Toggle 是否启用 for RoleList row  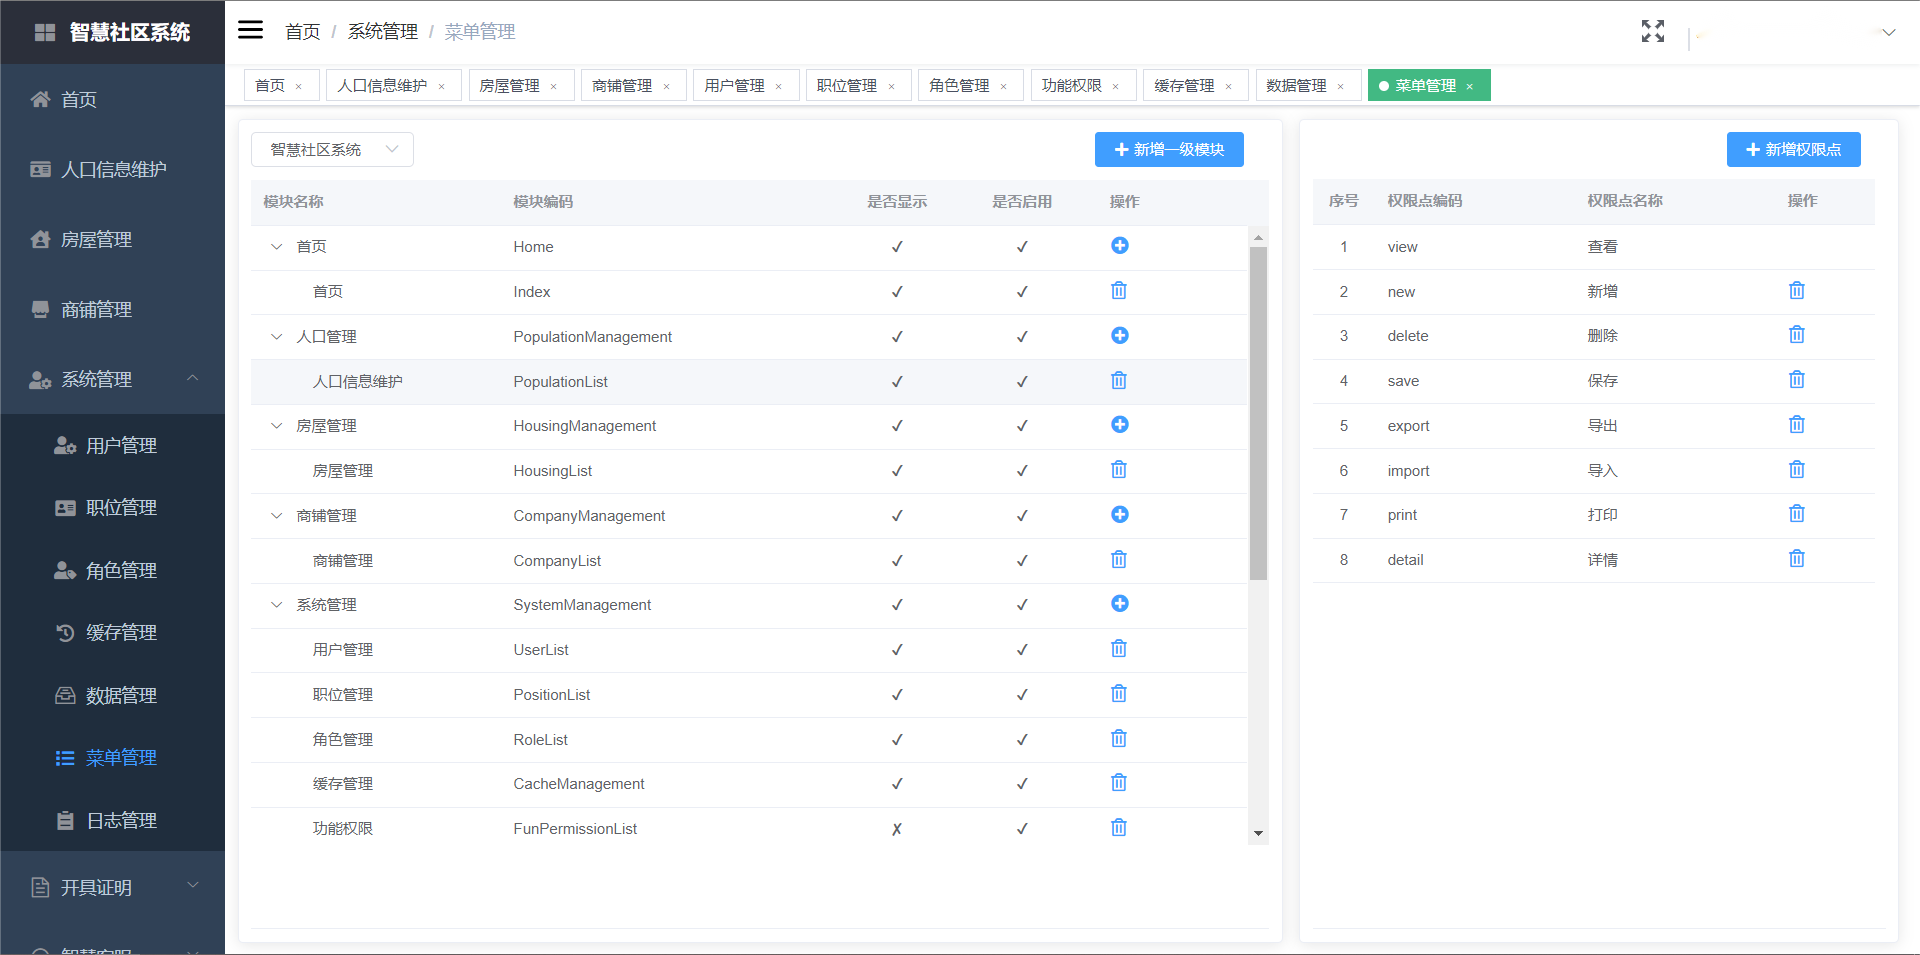1022,740
